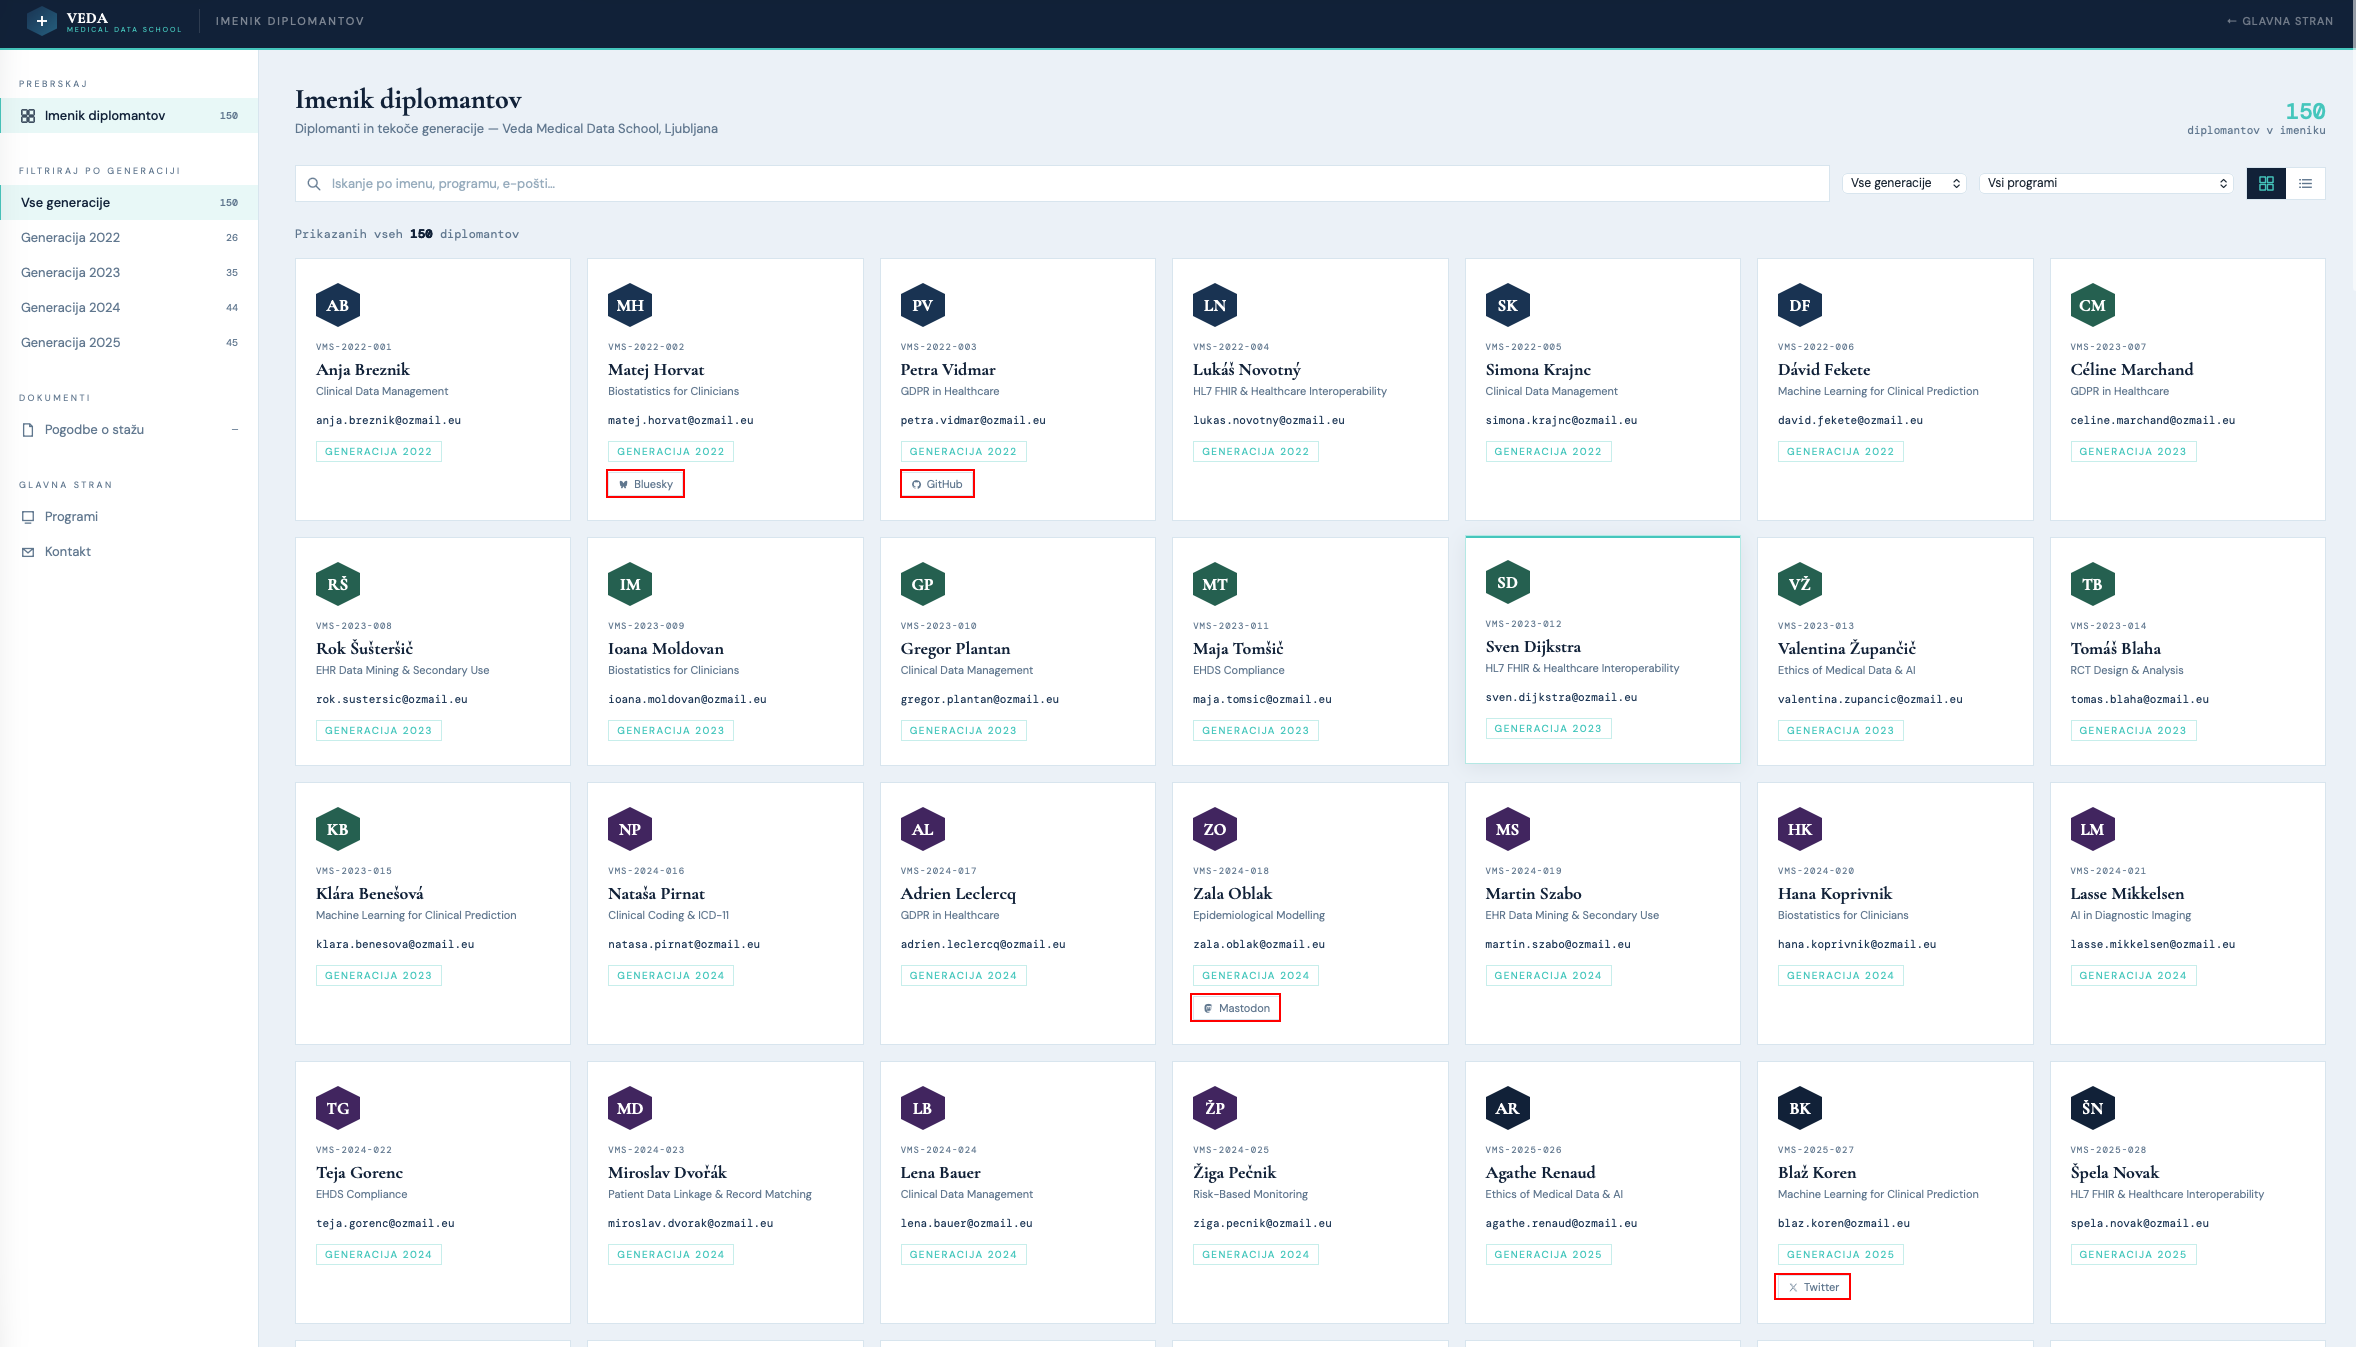Switch to list view icon
The image size is (2356, 1347).
coord(2306,183)
